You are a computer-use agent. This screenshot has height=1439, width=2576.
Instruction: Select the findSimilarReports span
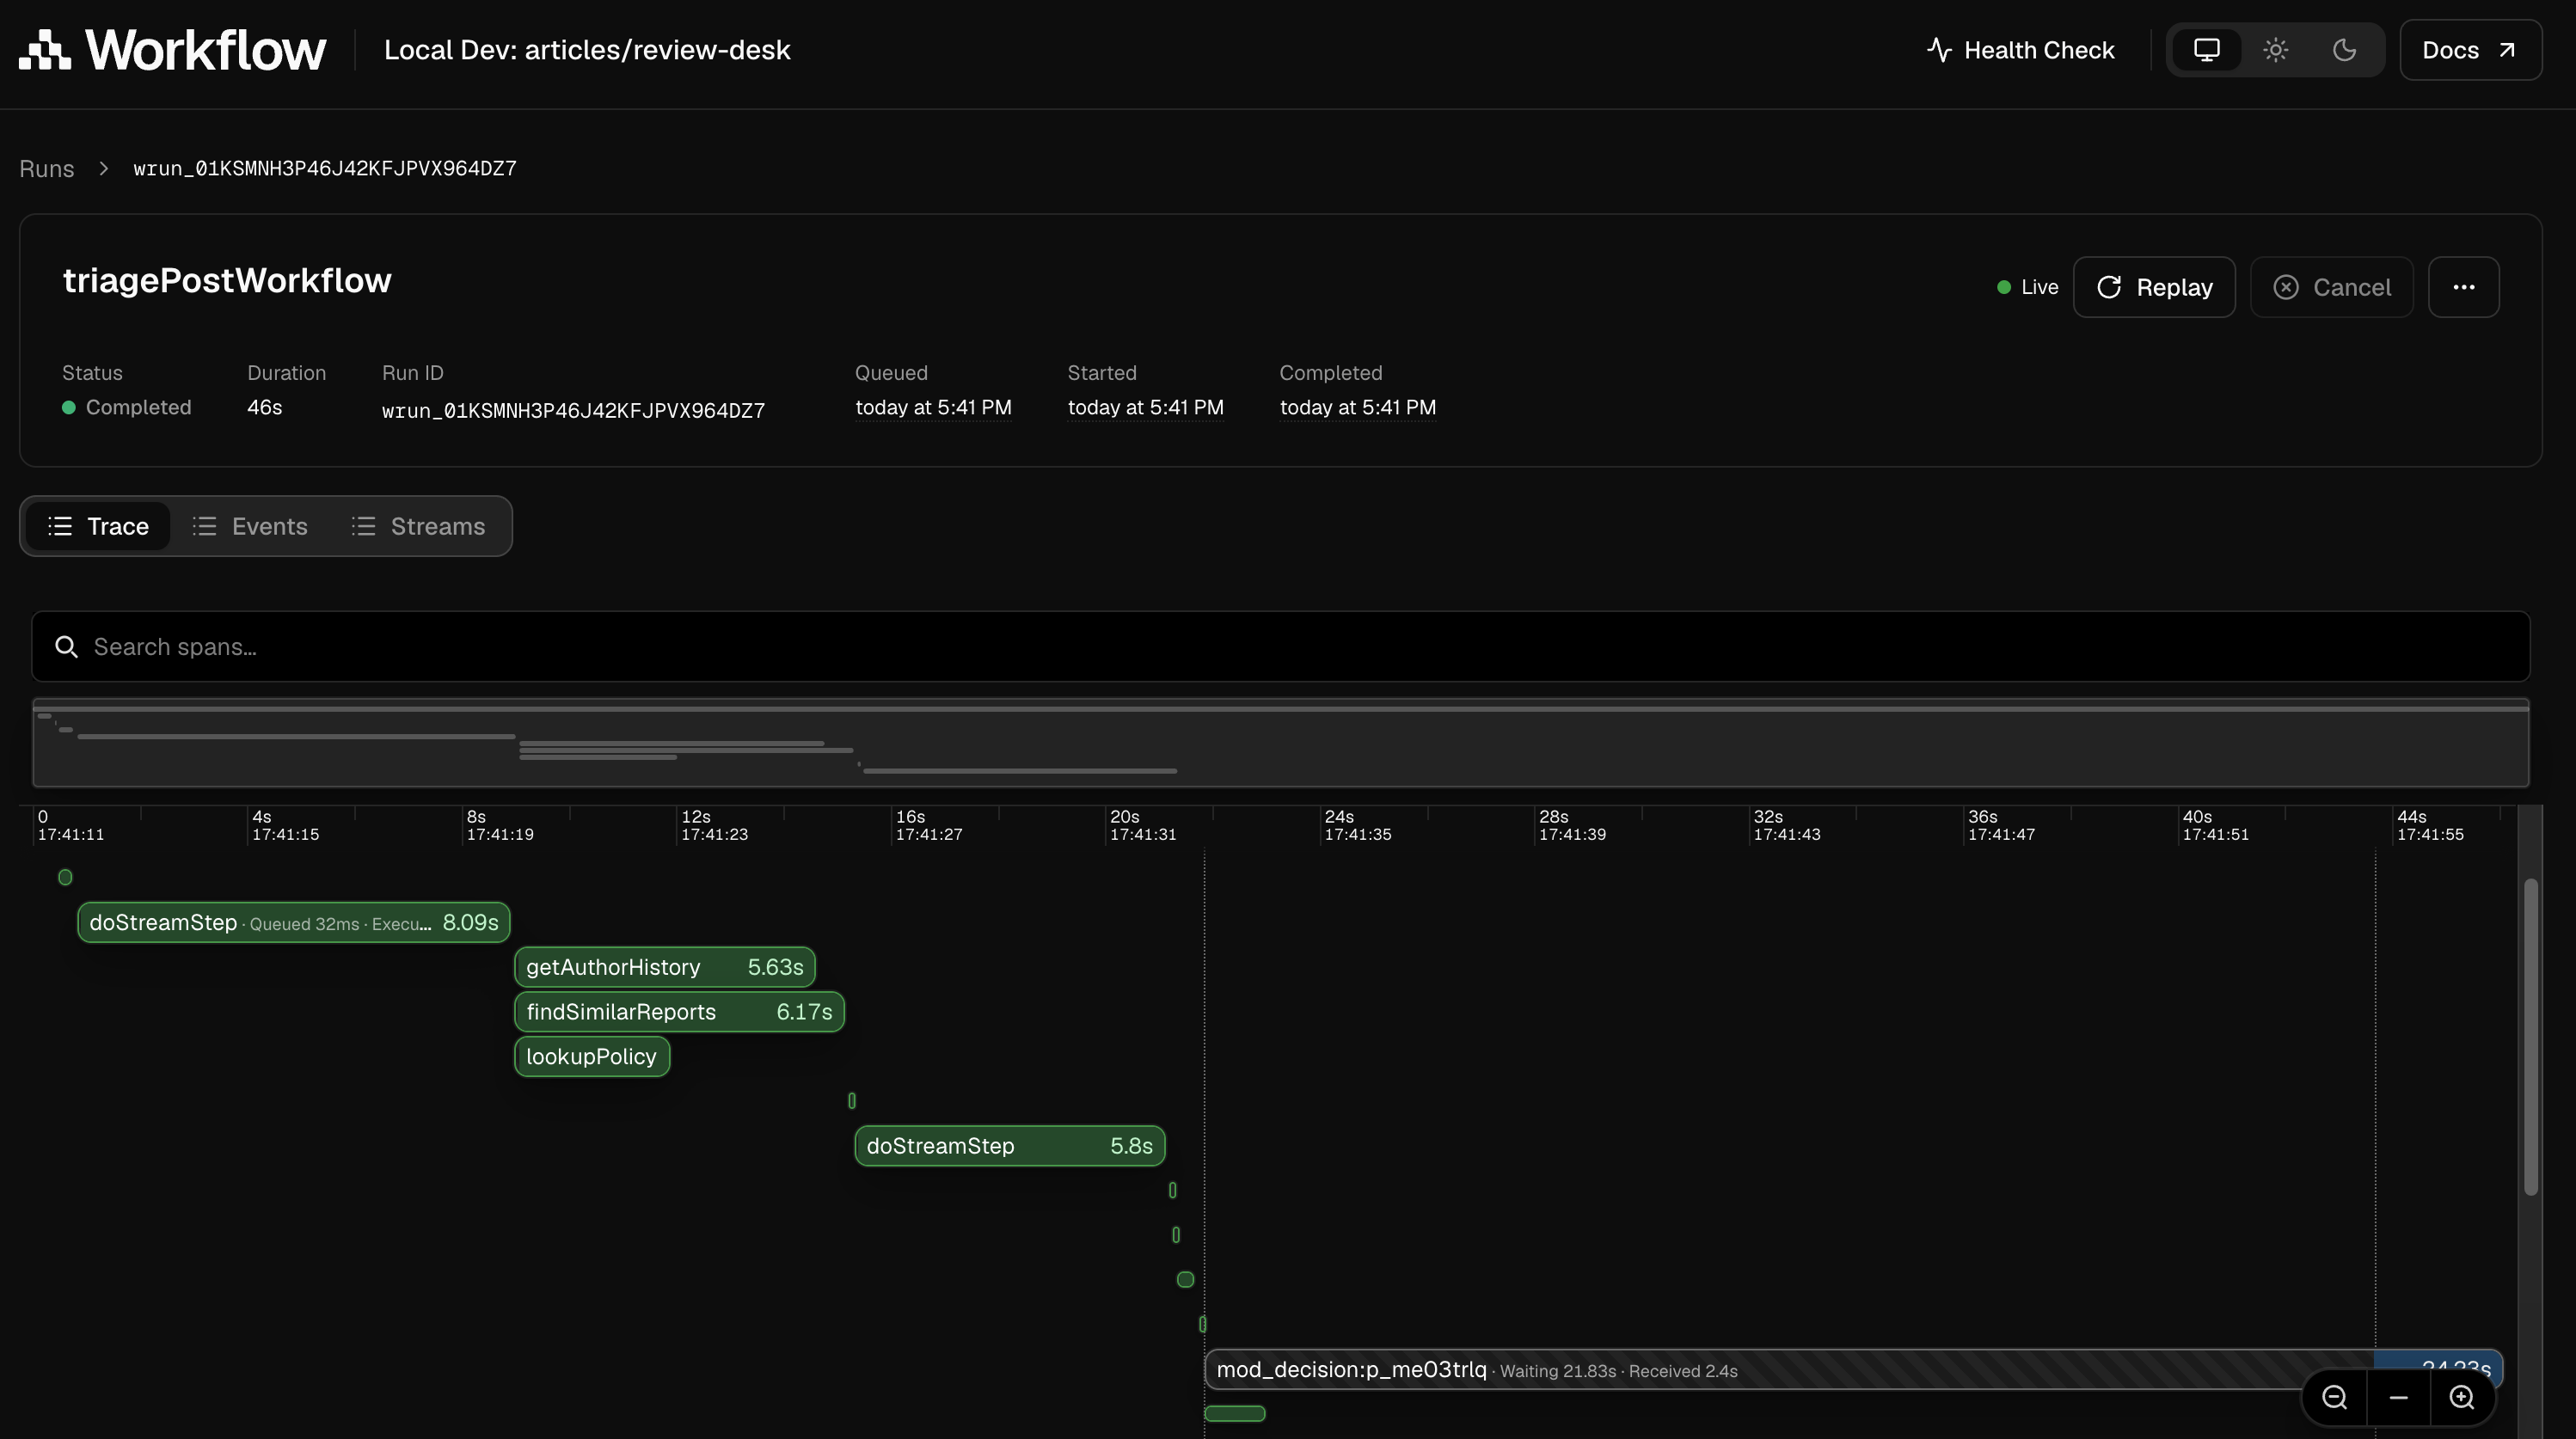pos(680,1012)
